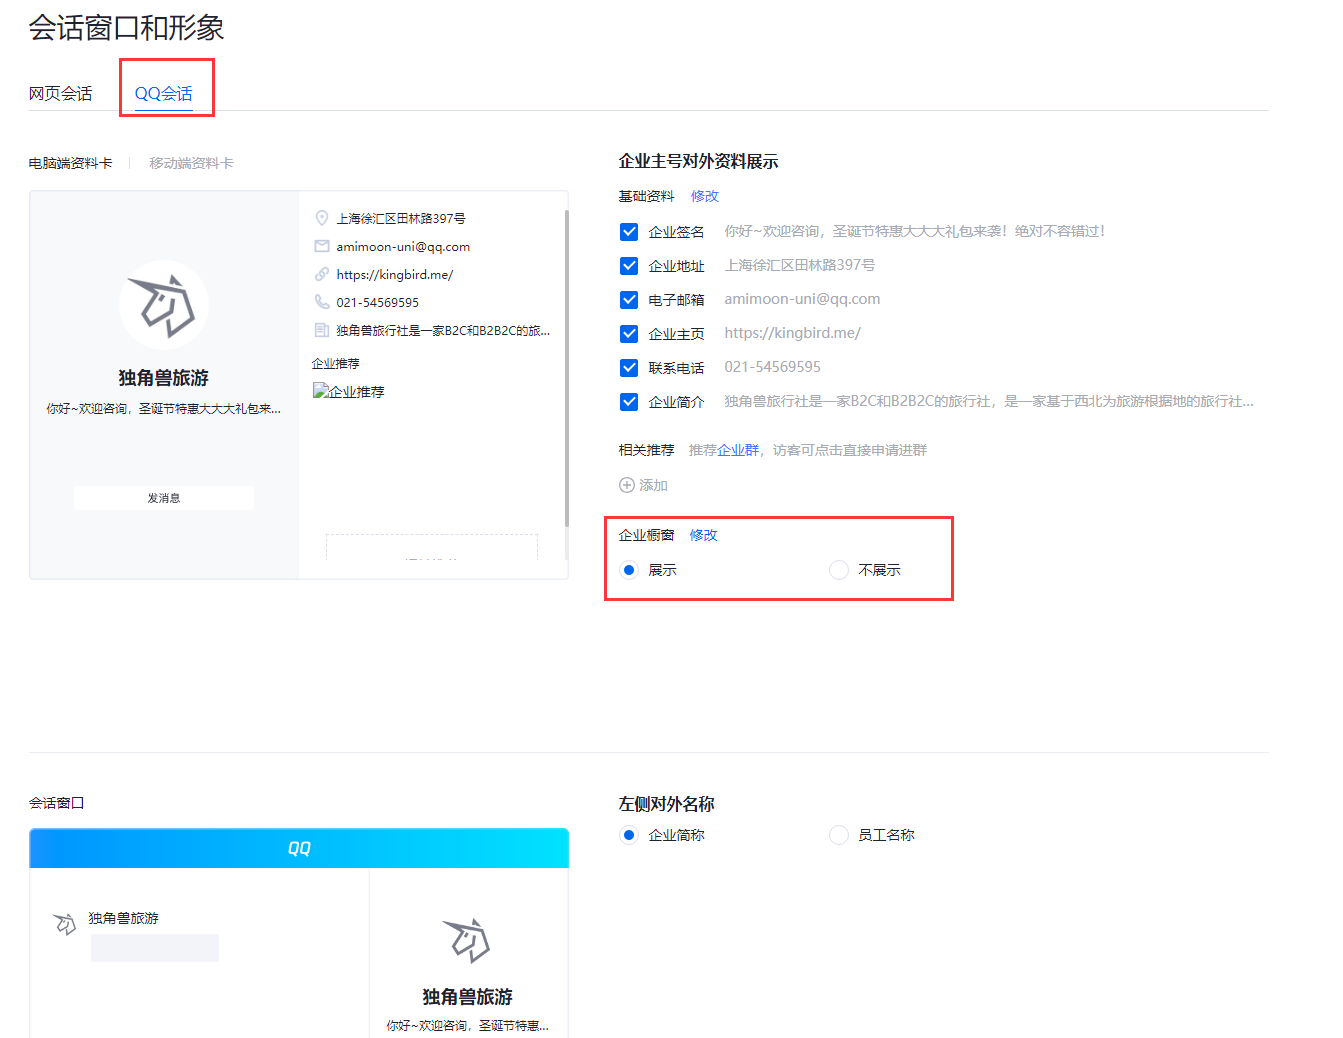Click the 独角兽旅游 name in profile card
Image resolution: width=1343 pixels, height=1038 pixels.
(164, 377)
